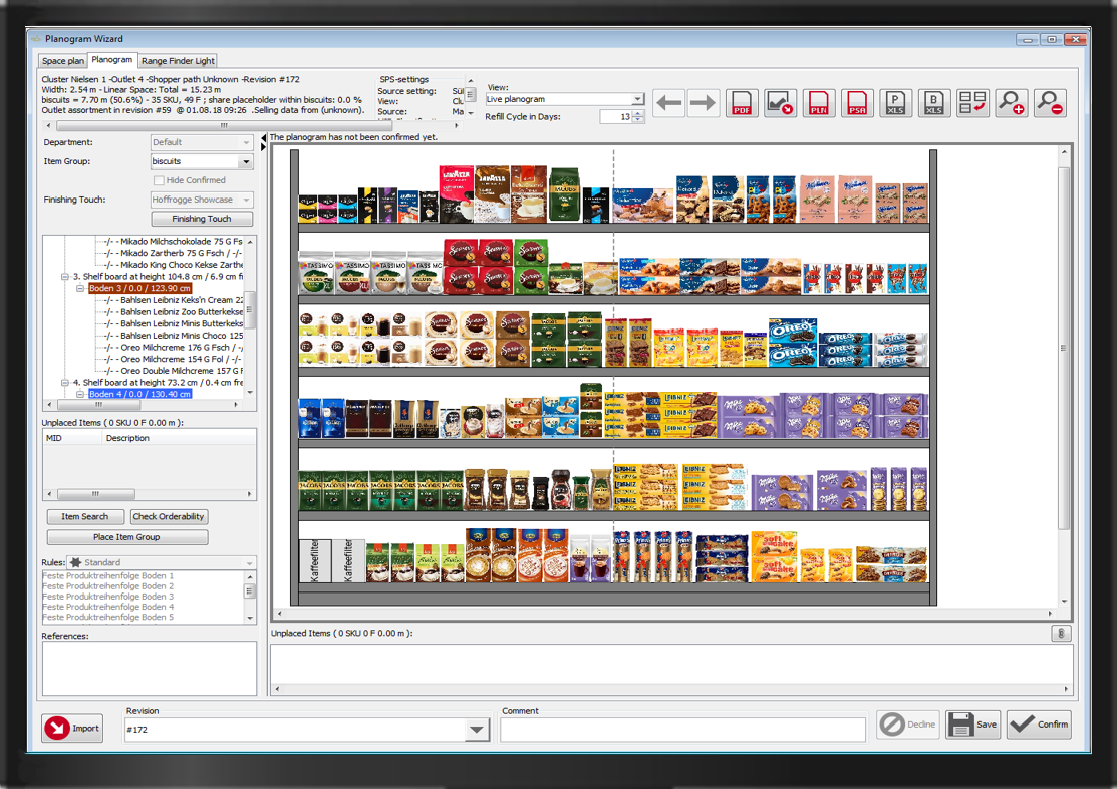Viewport: 1117px width, 789px height.
Task: Switch to the Space plan tab
Action: pos(63,61)
